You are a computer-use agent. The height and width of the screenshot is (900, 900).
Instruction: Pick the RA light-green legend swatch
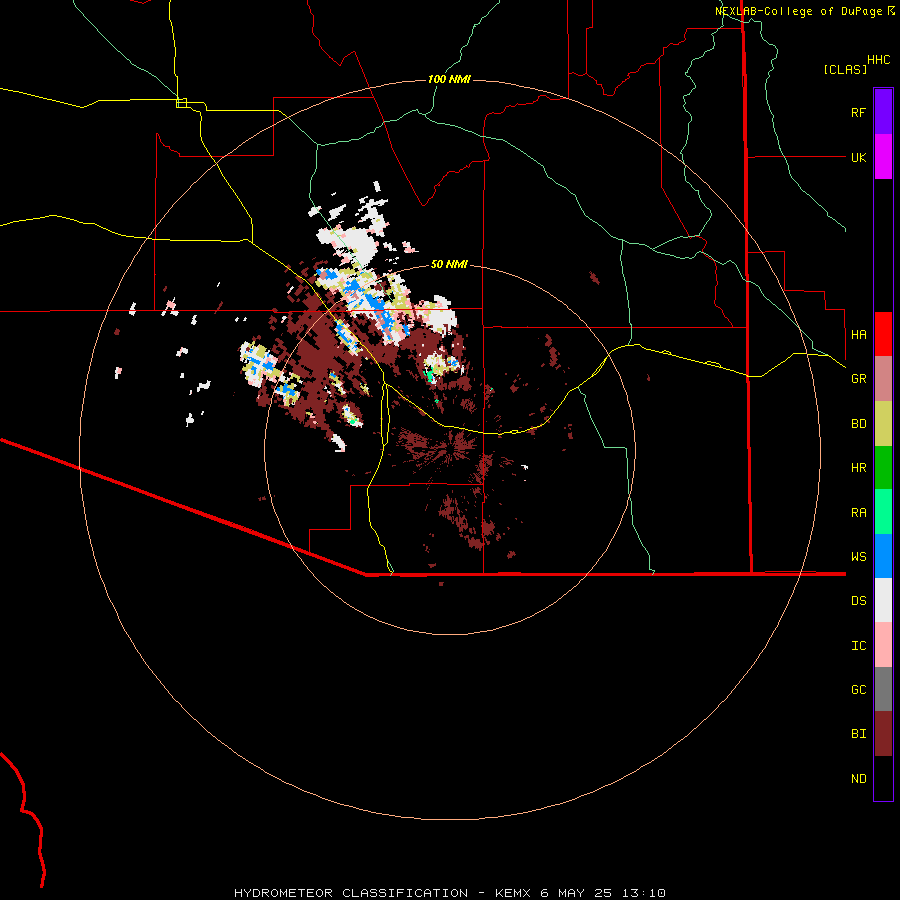(x=883, y=512)
